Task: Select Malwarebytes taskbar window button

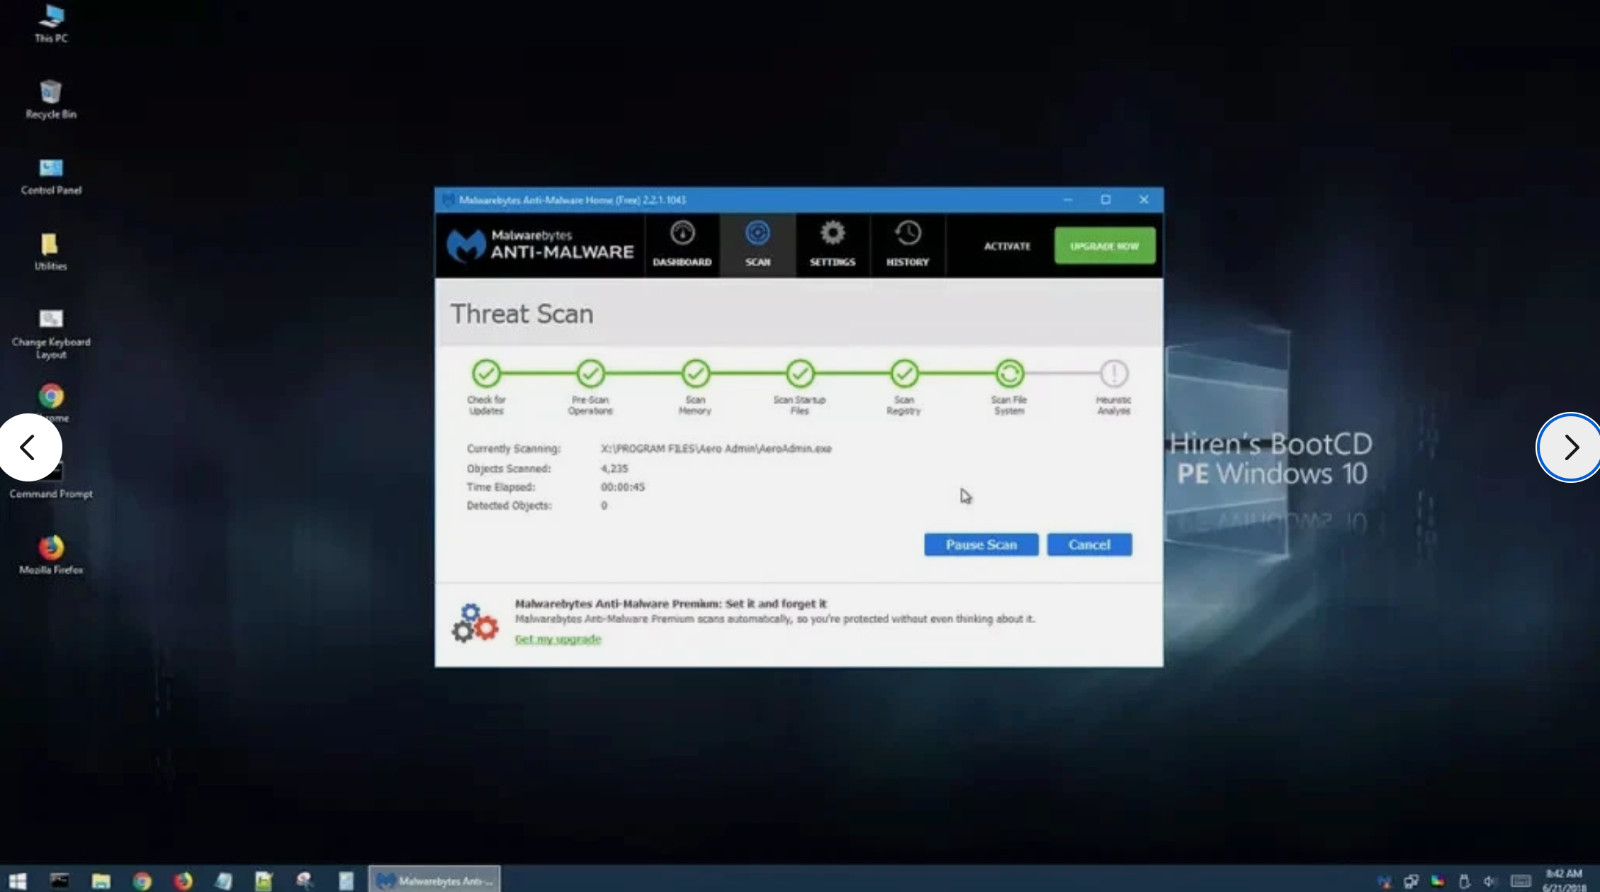Action: (x=434, y=880)
